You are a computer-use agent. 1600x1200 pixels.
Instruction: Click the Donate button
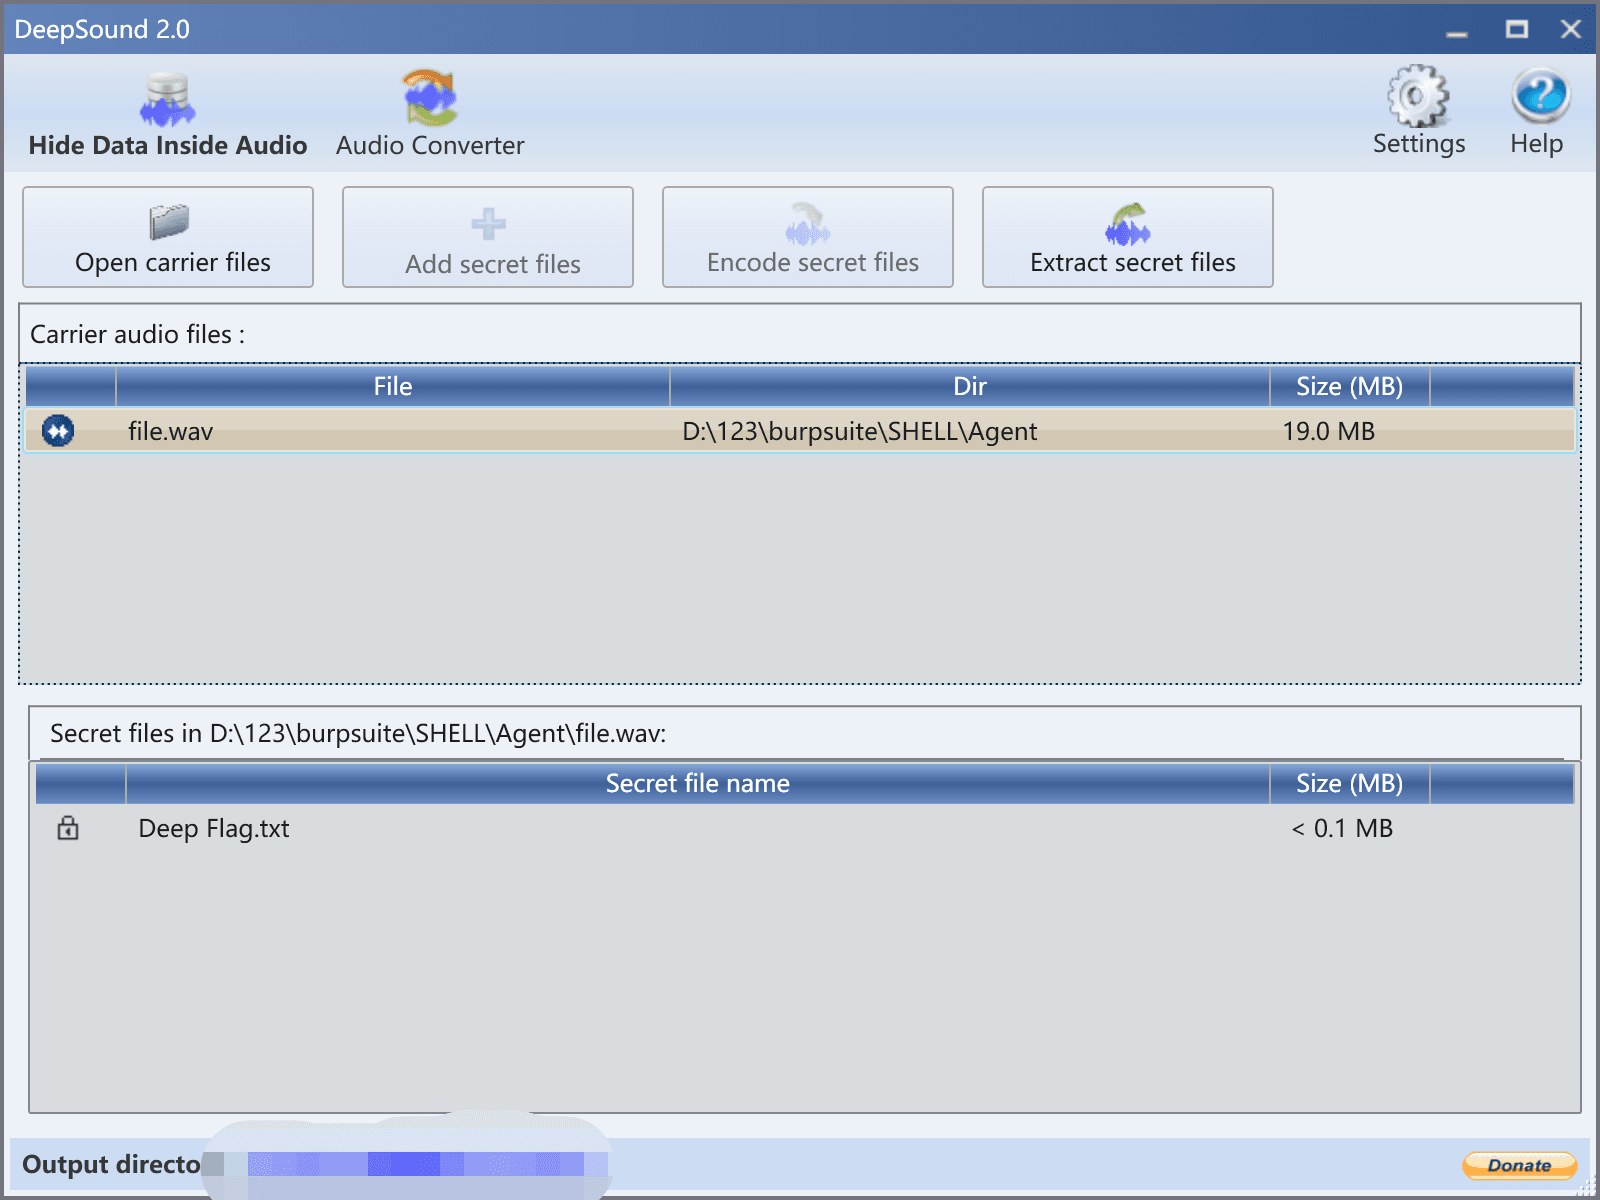click(1519, 1165)
